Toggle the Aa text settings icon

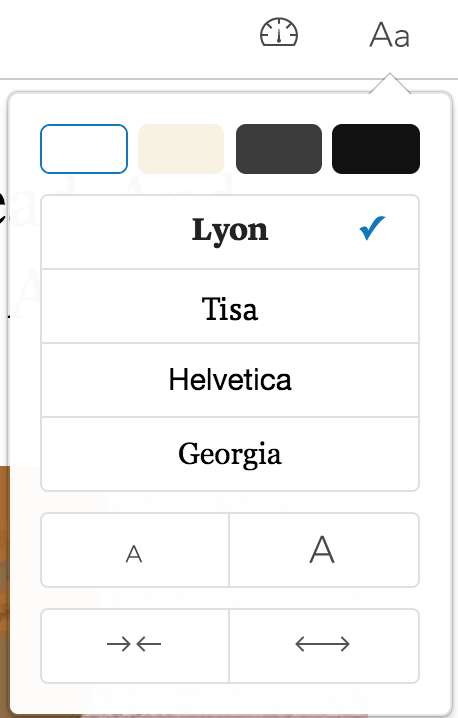click(x=389, y=35)
